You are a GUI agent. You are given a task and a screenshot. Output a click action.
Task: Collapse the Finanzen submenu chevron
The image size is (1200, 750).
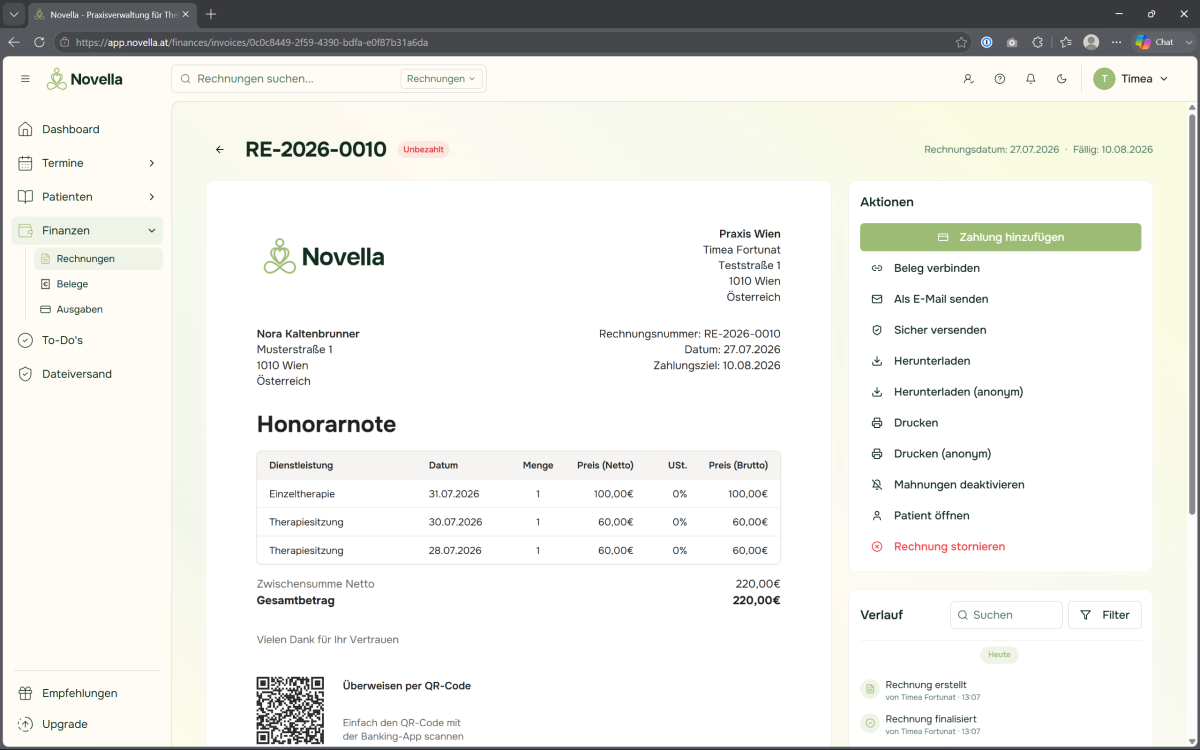[x=152, y=231]
